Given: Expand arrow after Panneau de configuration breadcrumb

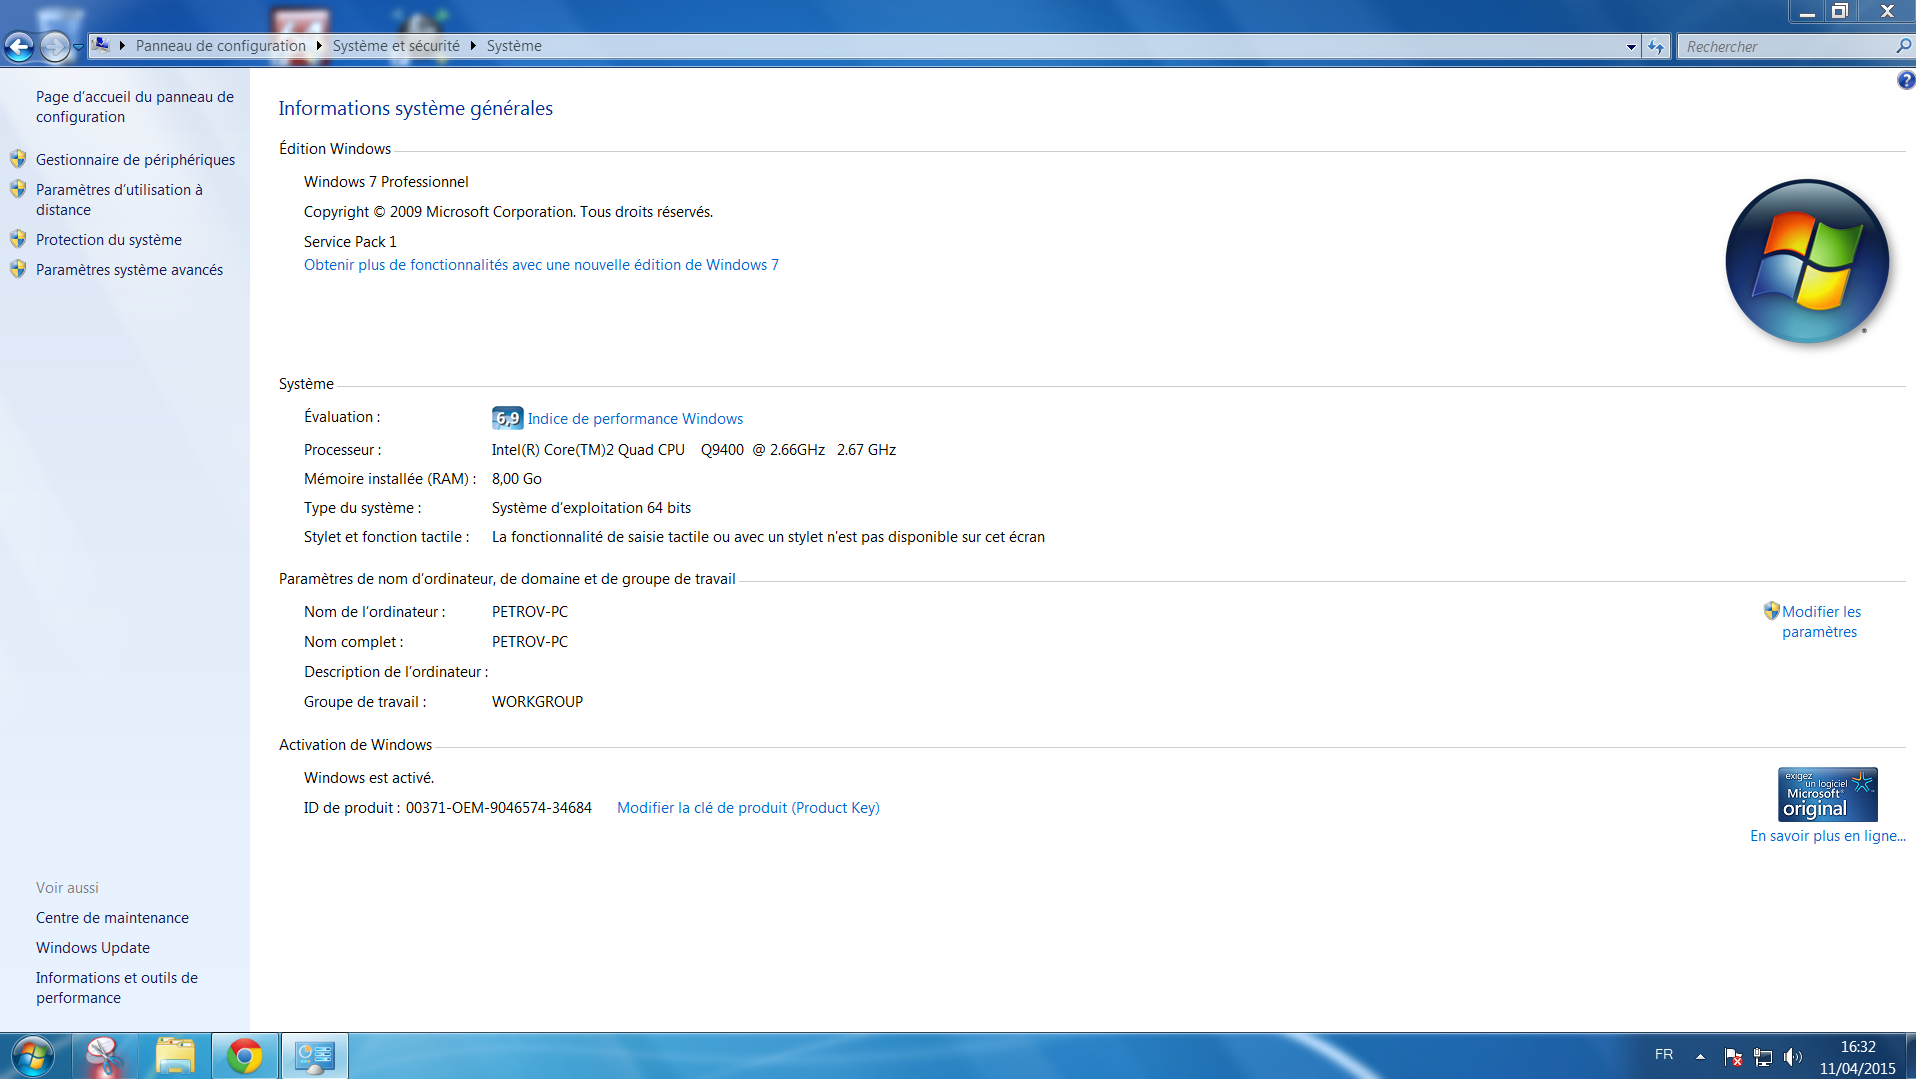Looking at the screenshot, I should [x=319, y=46].
